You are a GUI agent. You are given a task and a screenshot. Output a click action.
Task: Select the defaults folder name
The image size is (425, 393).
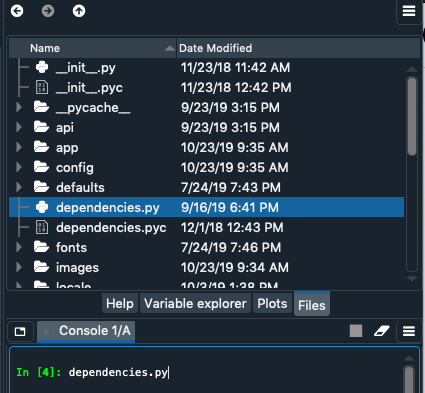pos(80,188)
